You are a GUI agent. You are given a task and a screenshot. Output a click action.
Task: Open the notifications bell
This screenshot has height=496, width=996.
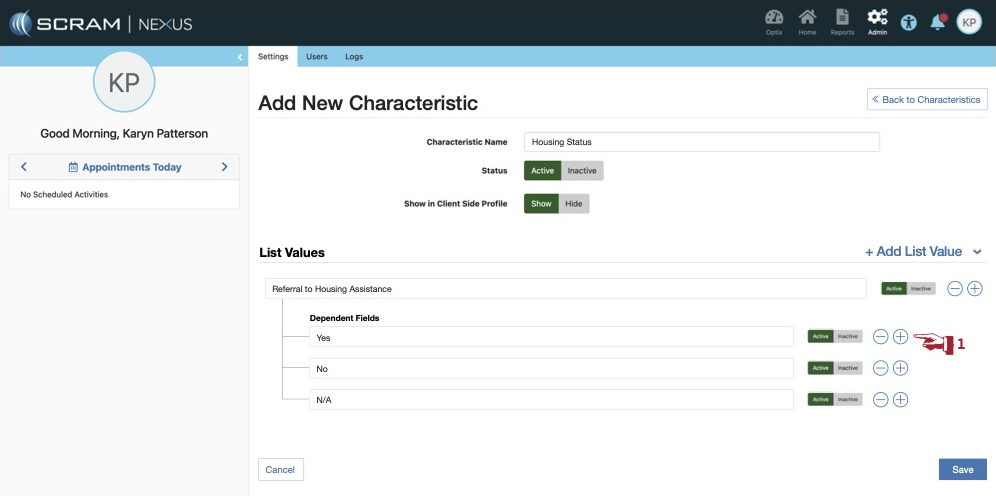tap(938, 22)
